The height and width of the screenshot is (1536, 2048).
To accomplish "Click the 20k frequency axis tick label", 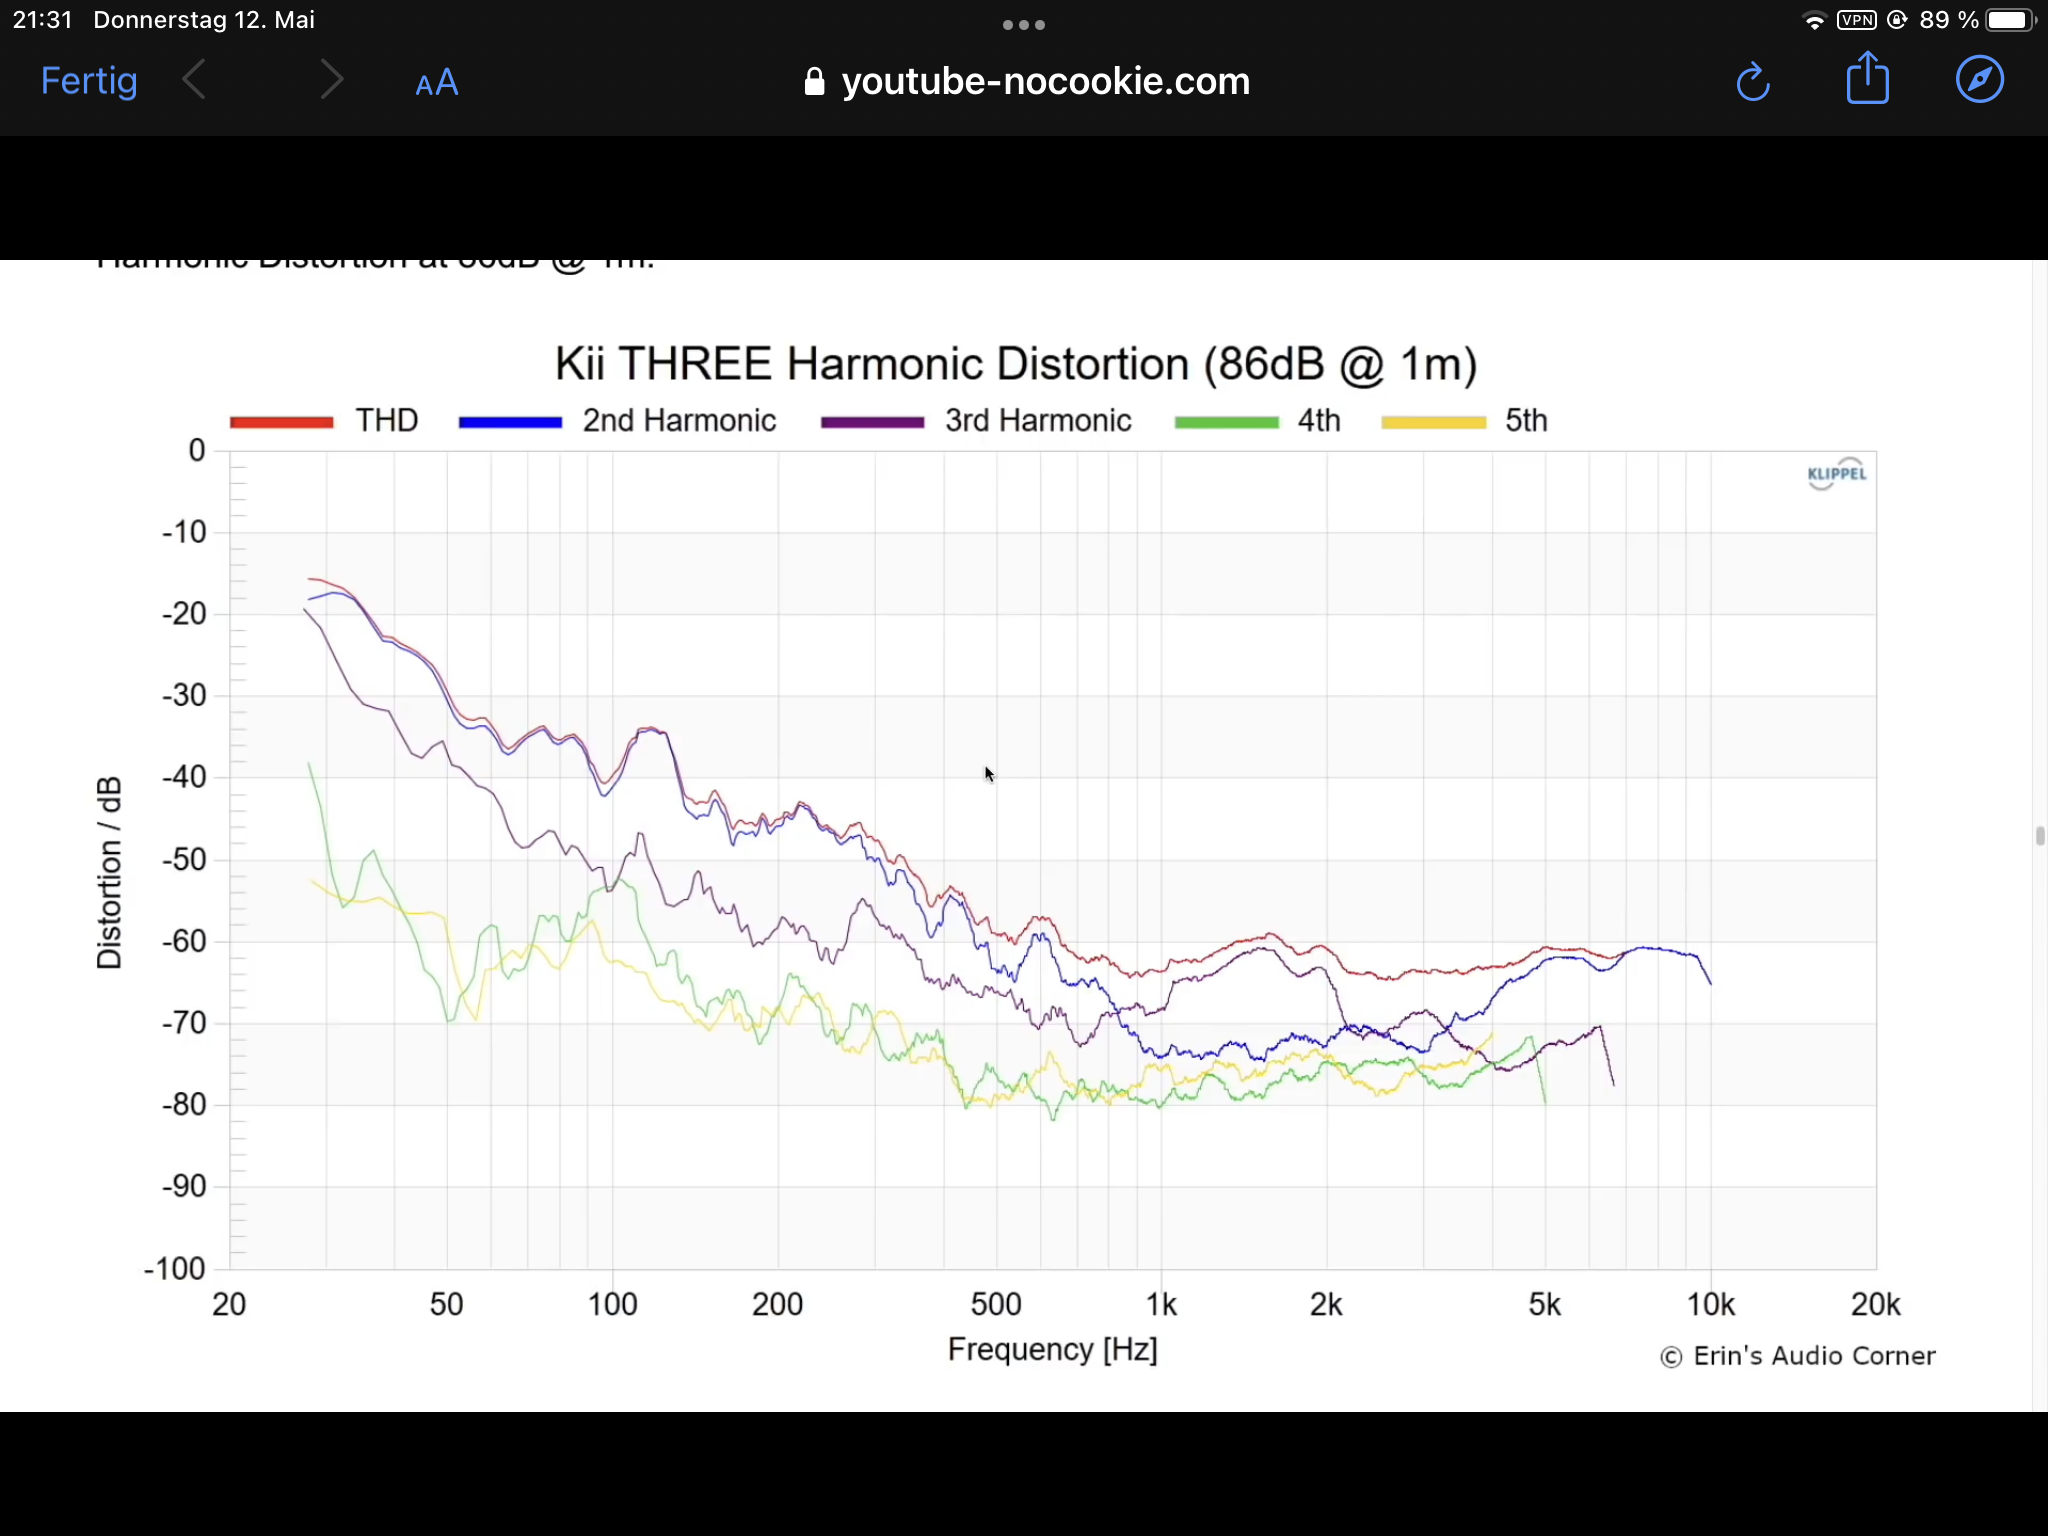I will pos(1875,1305).
